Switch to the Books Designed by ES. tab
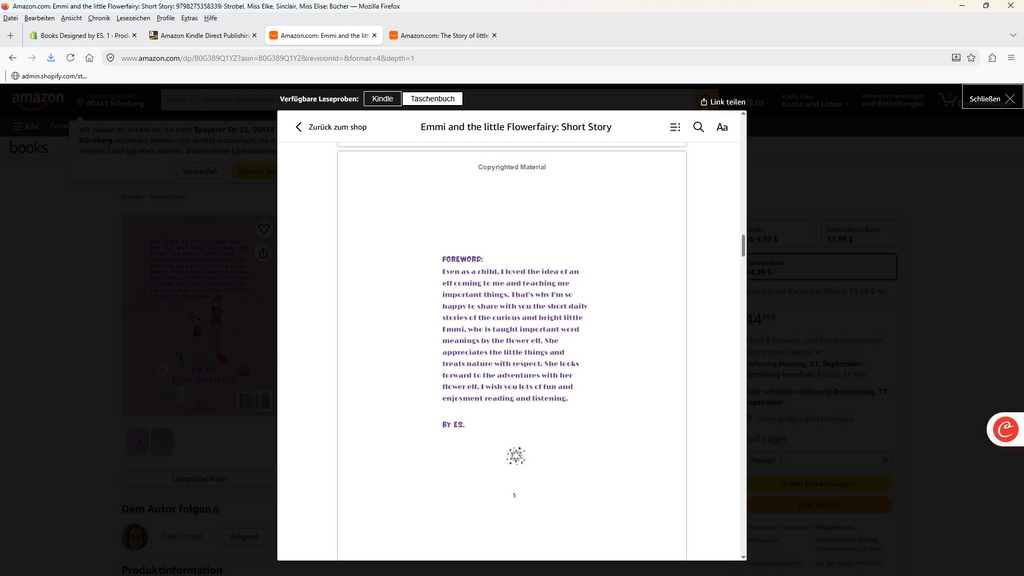The width and height of the screenshot is (1024, 576). click(x=83, y=35)
